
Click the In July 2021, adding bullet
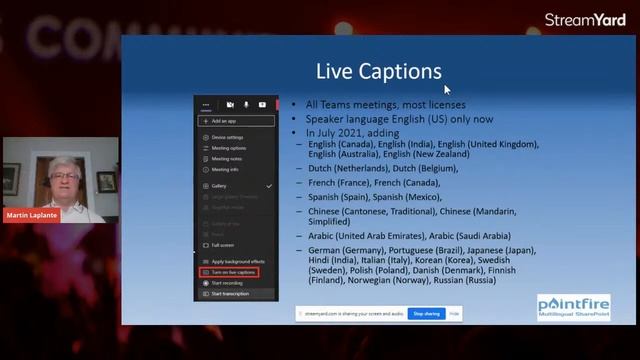point(353,133)
